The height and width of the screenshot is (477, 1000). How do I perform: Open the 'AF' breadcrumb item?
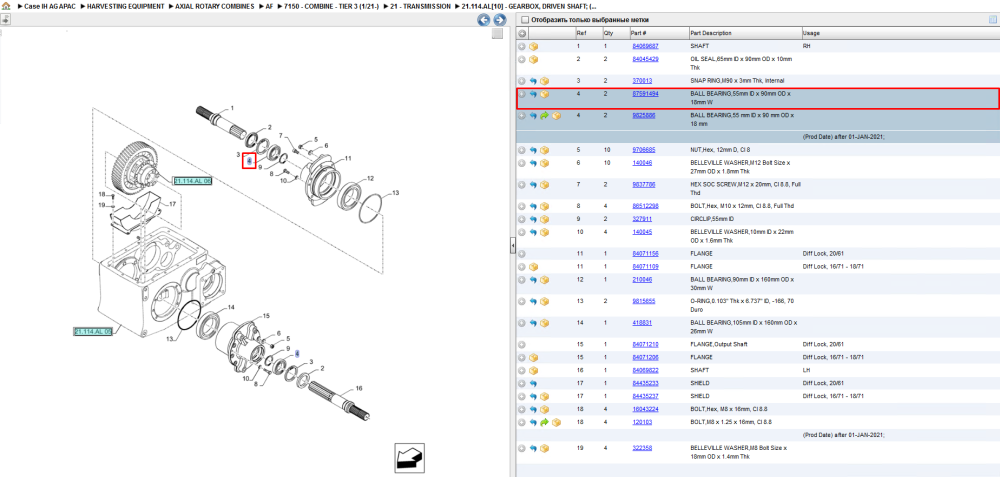coord(269,6)
